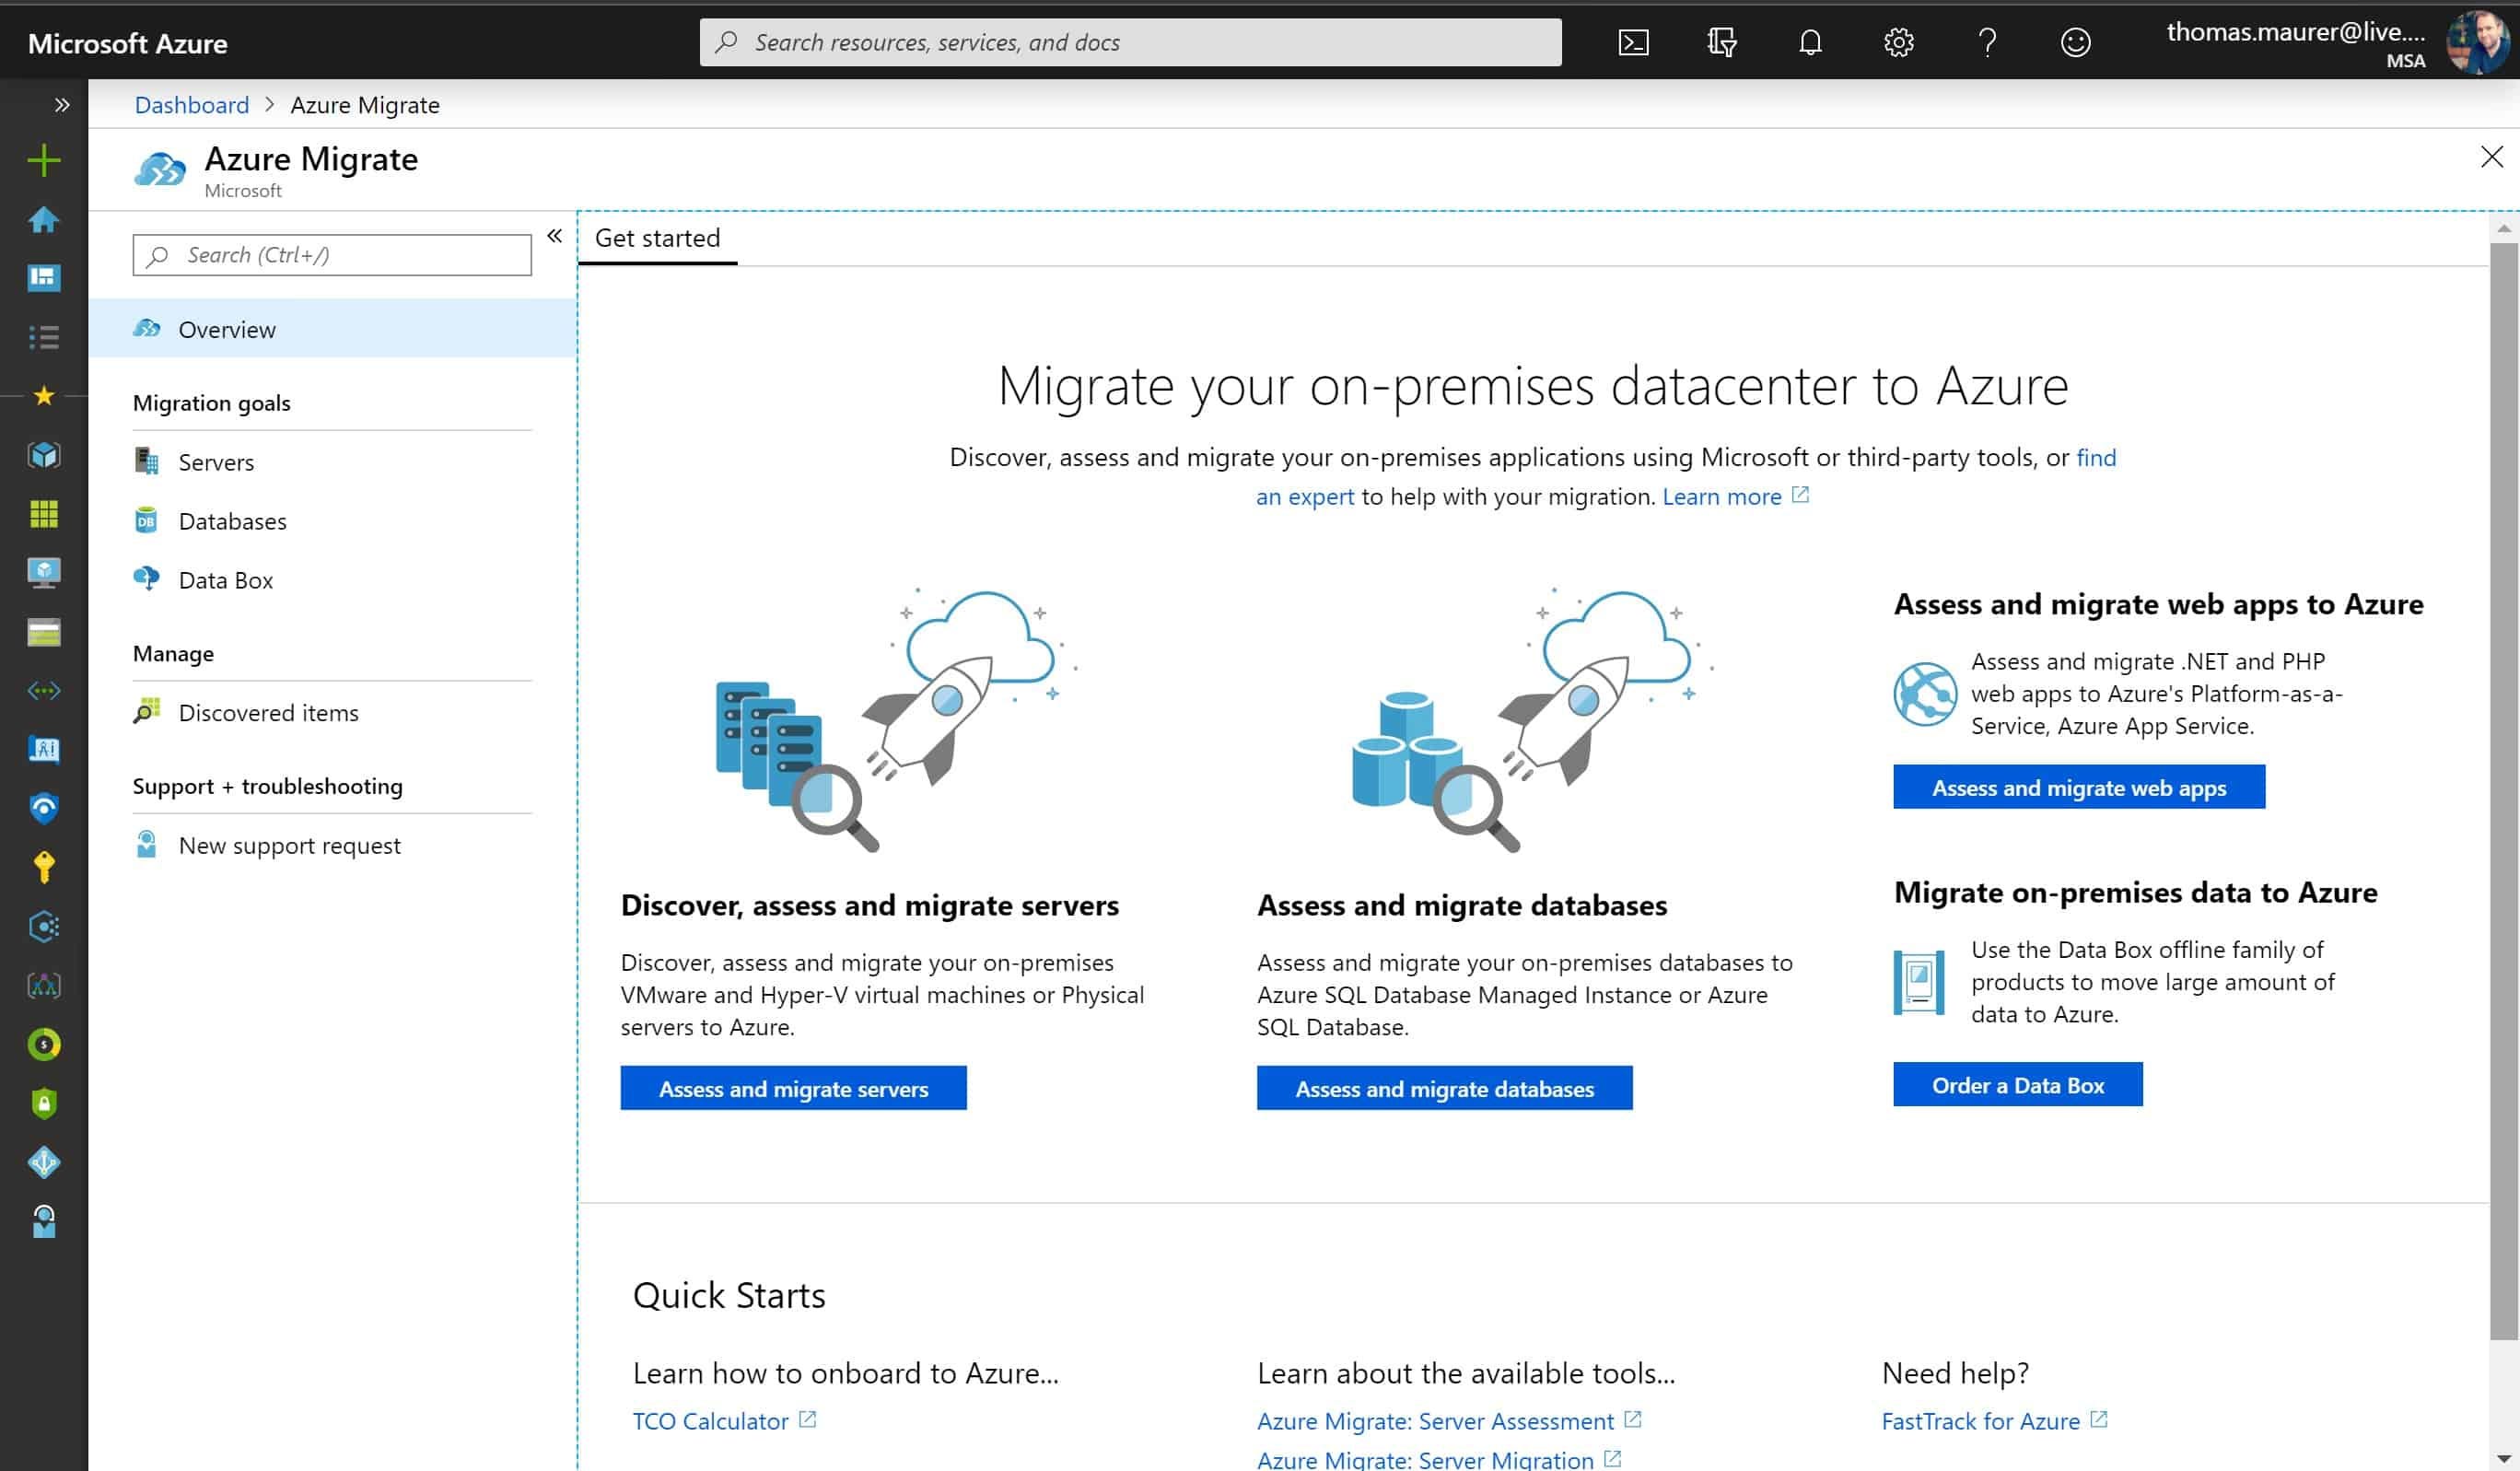Open Azure Migrate: Server Assessment link

pyautogui.click(x=1448, y=1421)
